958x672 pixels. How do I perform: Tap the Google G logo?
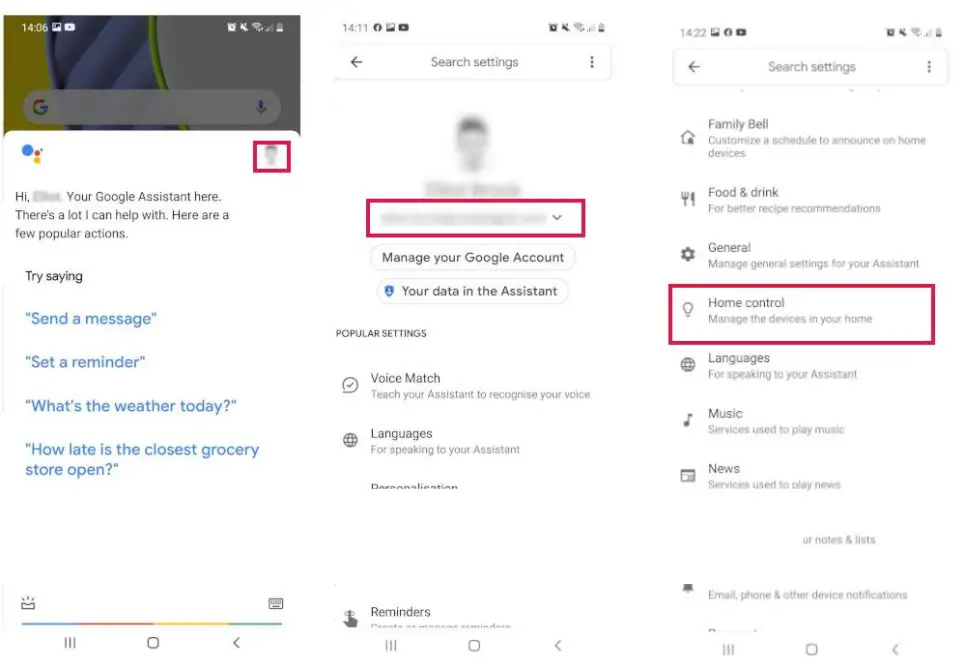click(40, 107)
